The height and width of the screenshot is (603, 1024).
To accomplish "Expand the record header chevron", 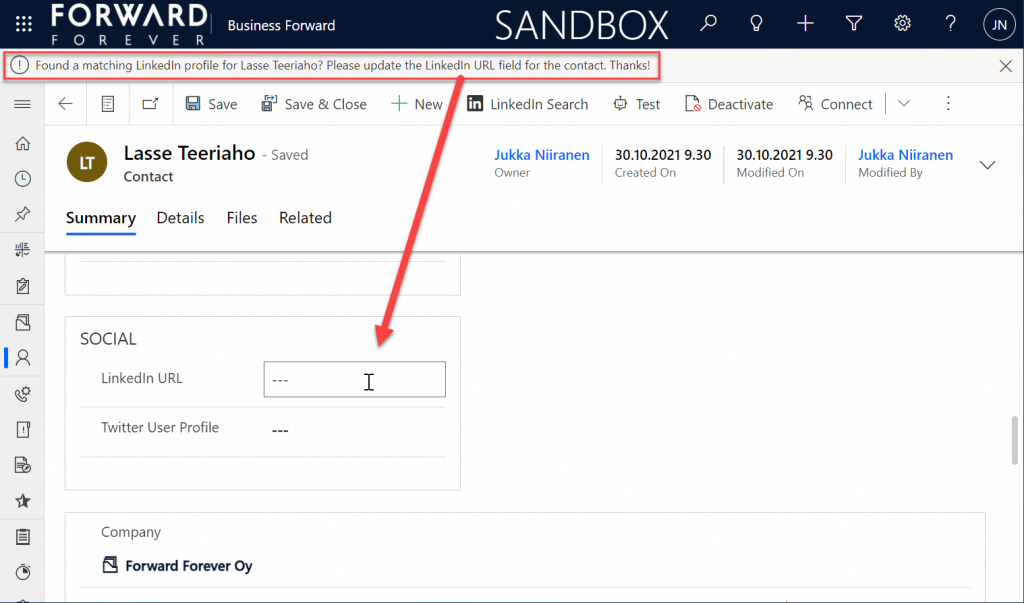I will pyautogui.click(x=987, y=165).
